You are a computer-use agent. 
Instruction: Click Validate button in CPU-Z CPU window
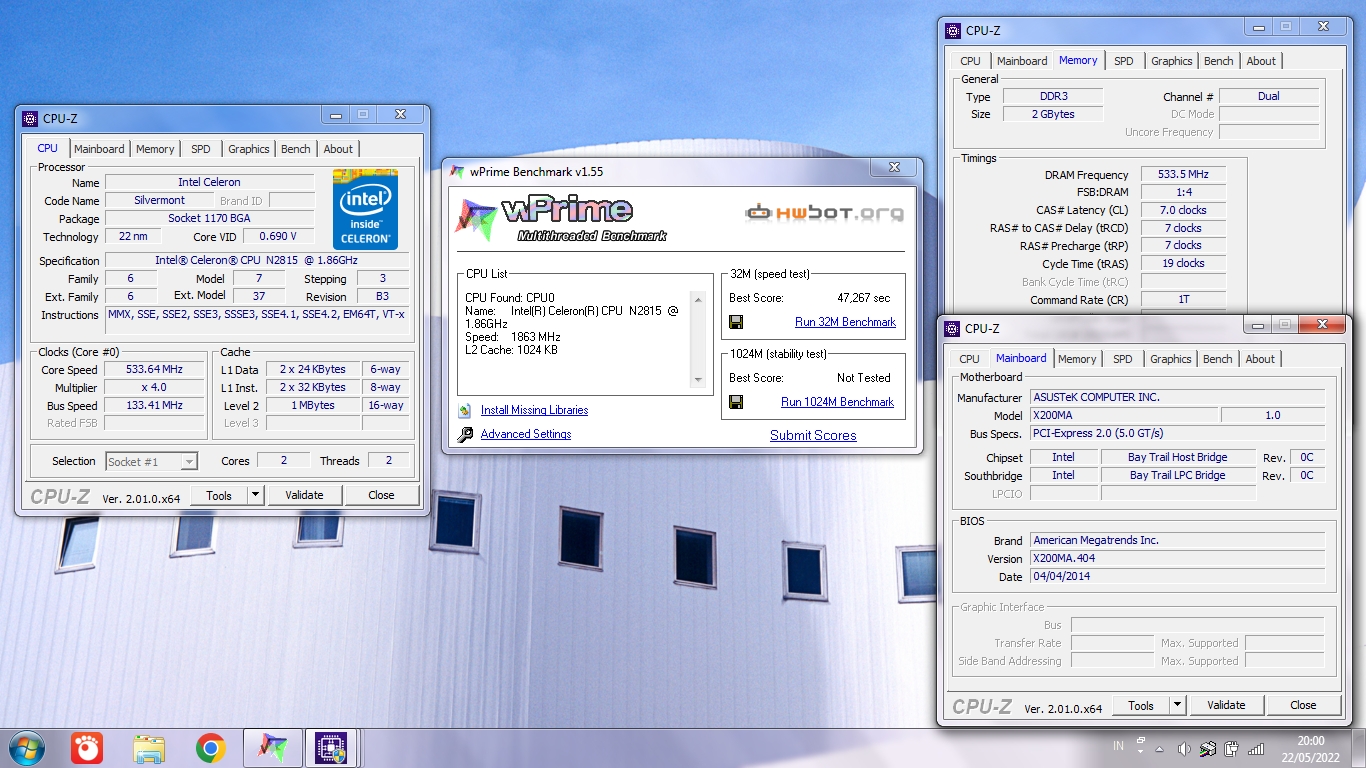pyautogui.click(x=304, y=495)
